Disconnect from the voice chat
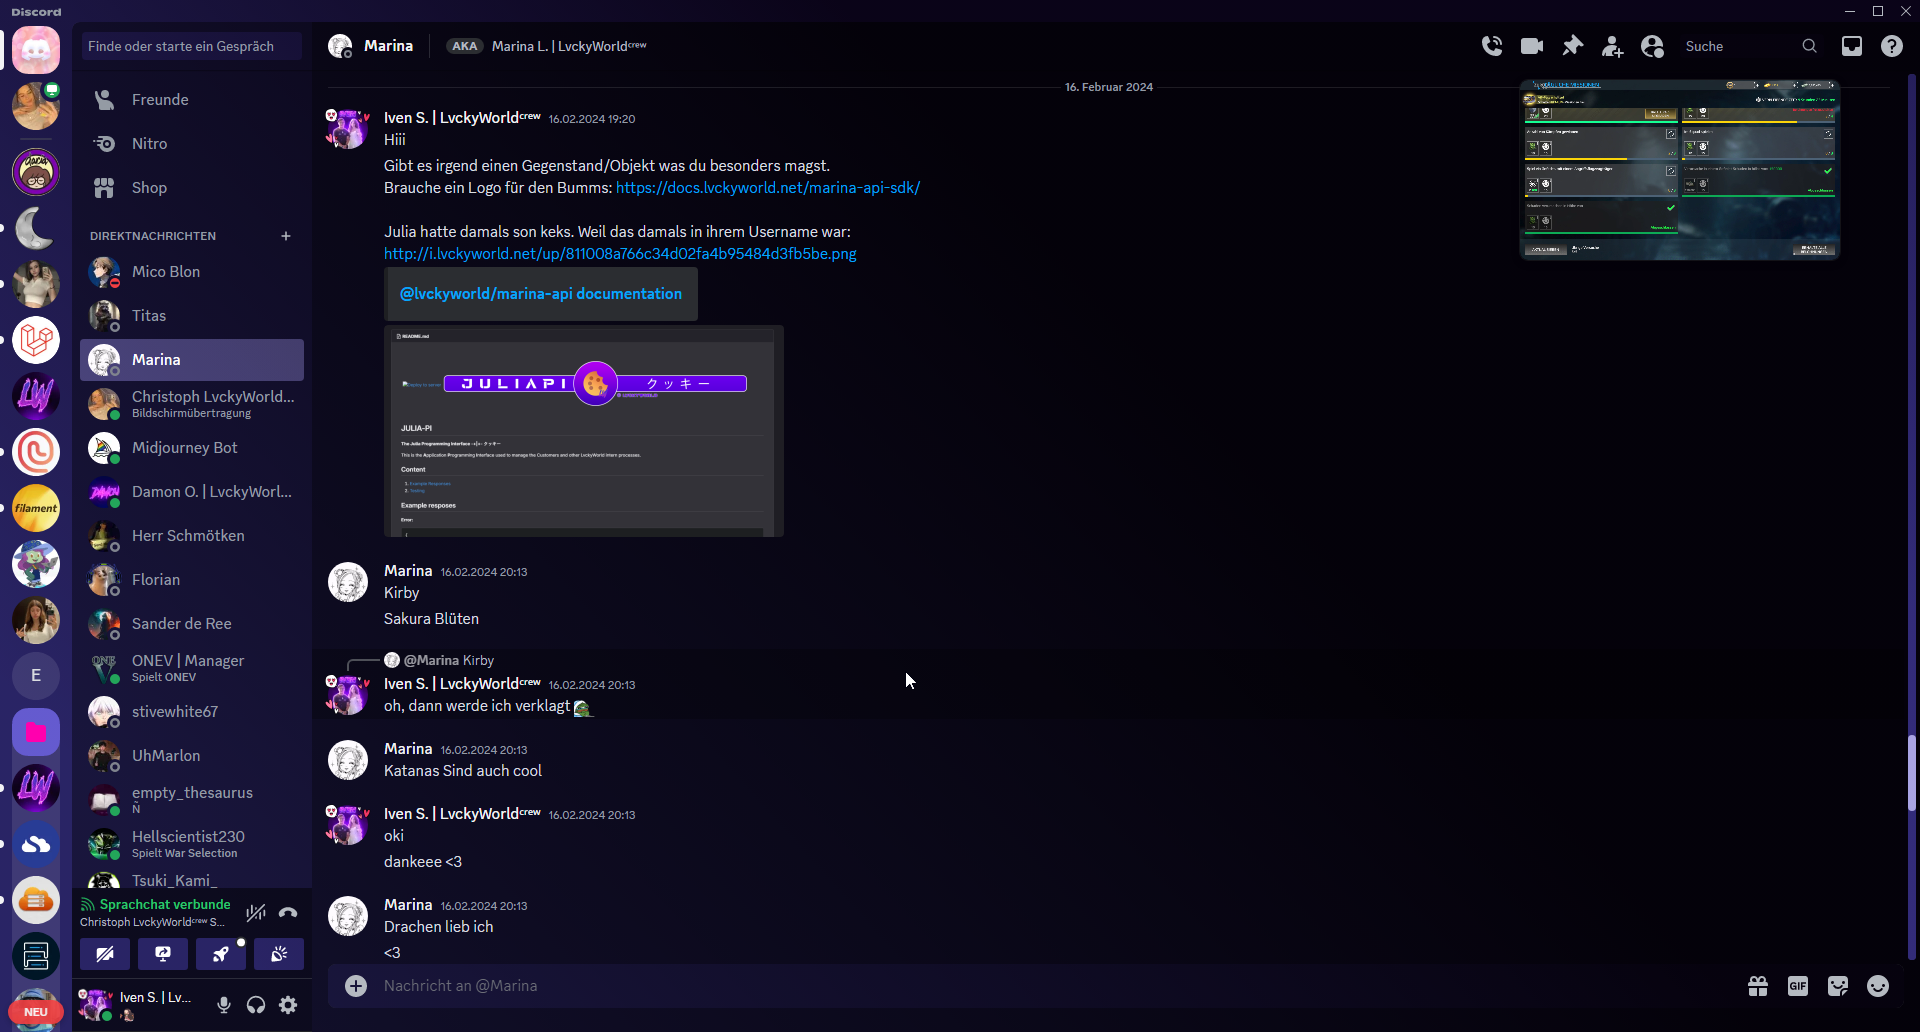The width and height of the screenshot is (1920, 1032). 288,912
